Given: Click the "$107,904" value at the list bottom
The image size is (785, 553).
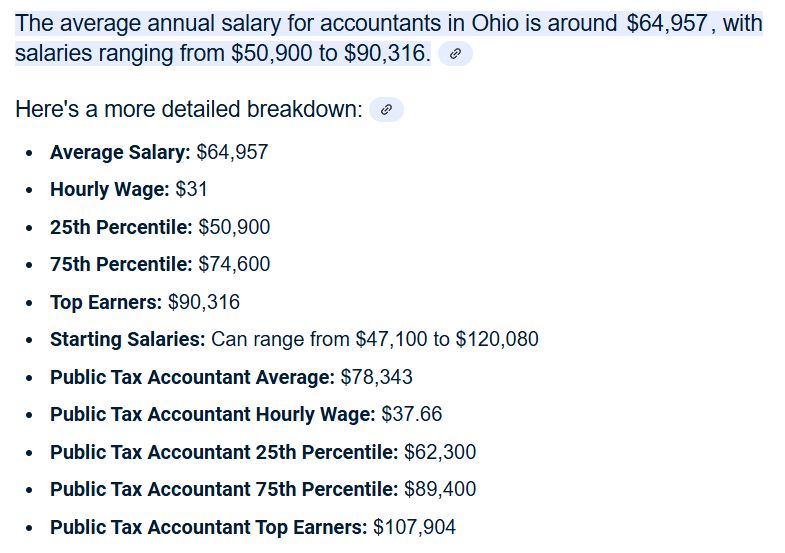Looking at the screenshot, I should click(414, 527).
